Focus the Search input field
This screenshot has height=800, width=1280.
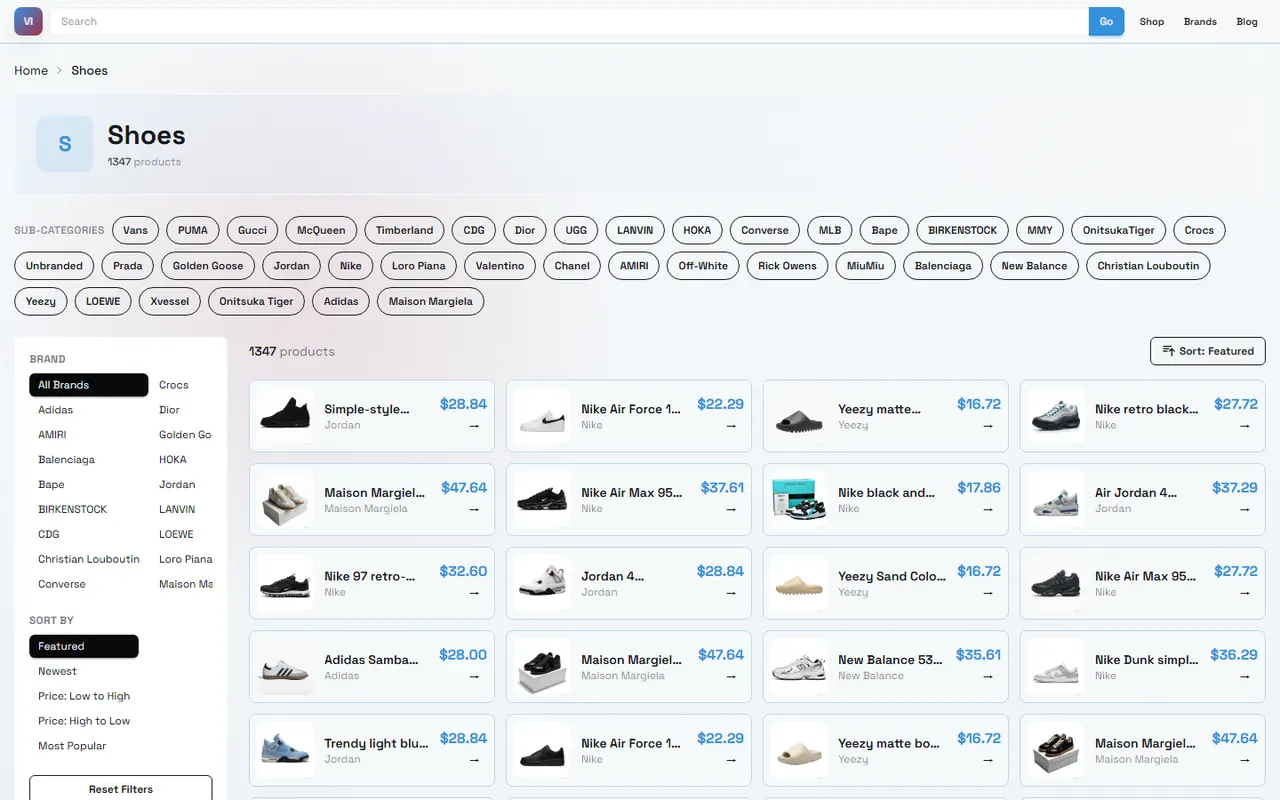570,21
